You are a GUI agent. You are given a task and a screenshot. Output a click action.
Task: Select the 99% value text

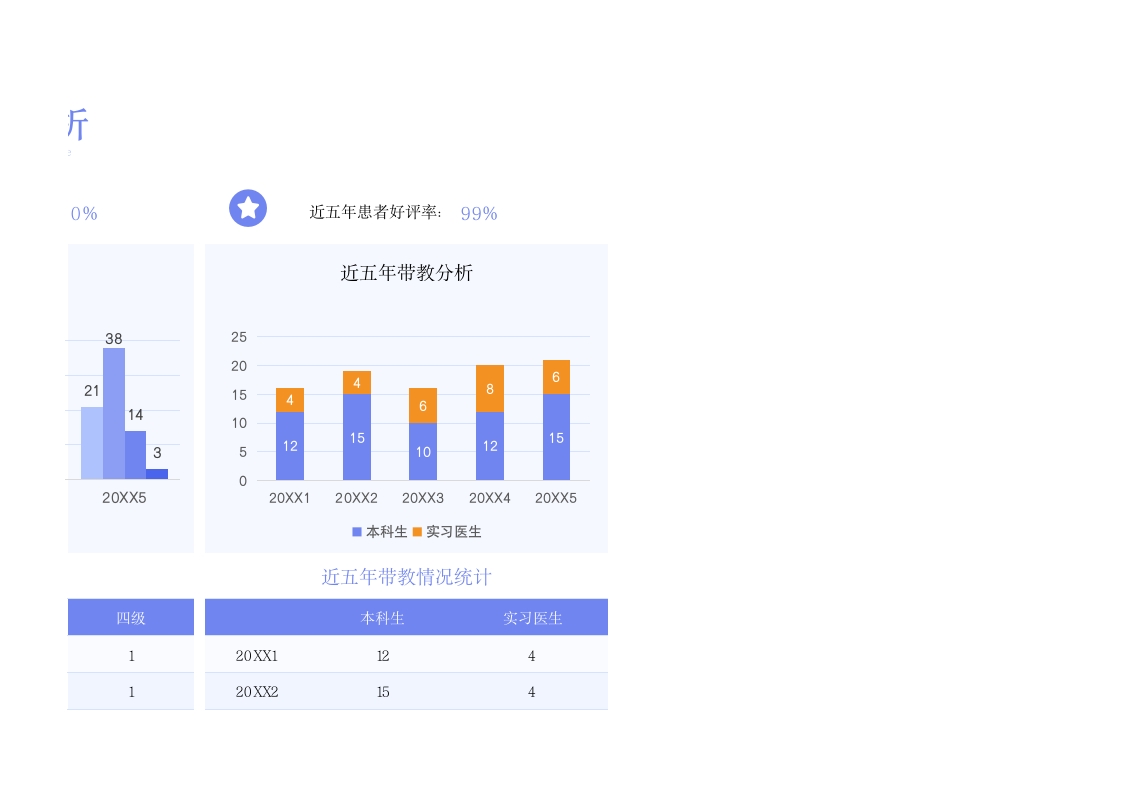(478, 213)
